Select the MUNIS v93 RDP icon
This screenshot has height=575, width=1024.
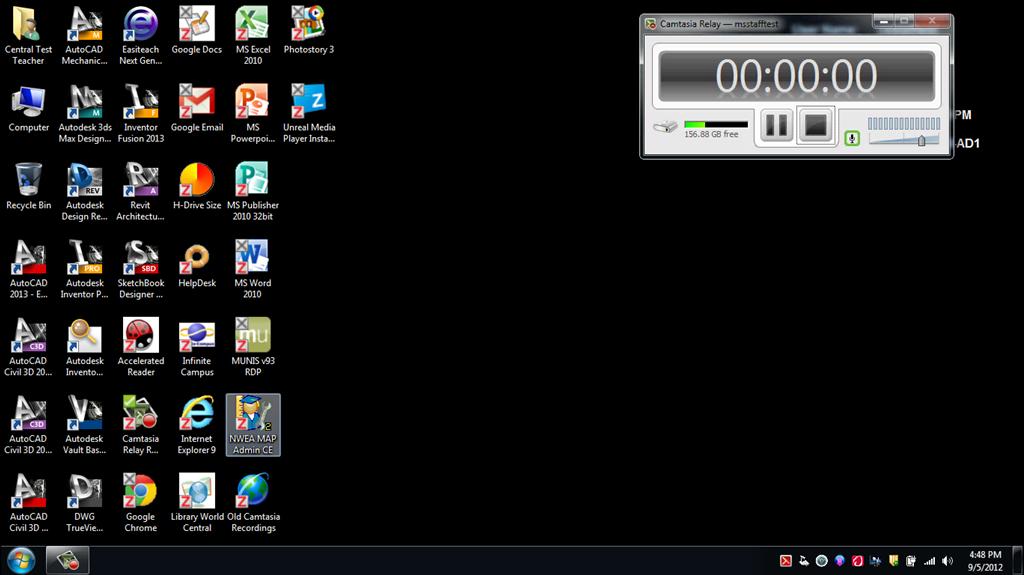tap(253, 347)
